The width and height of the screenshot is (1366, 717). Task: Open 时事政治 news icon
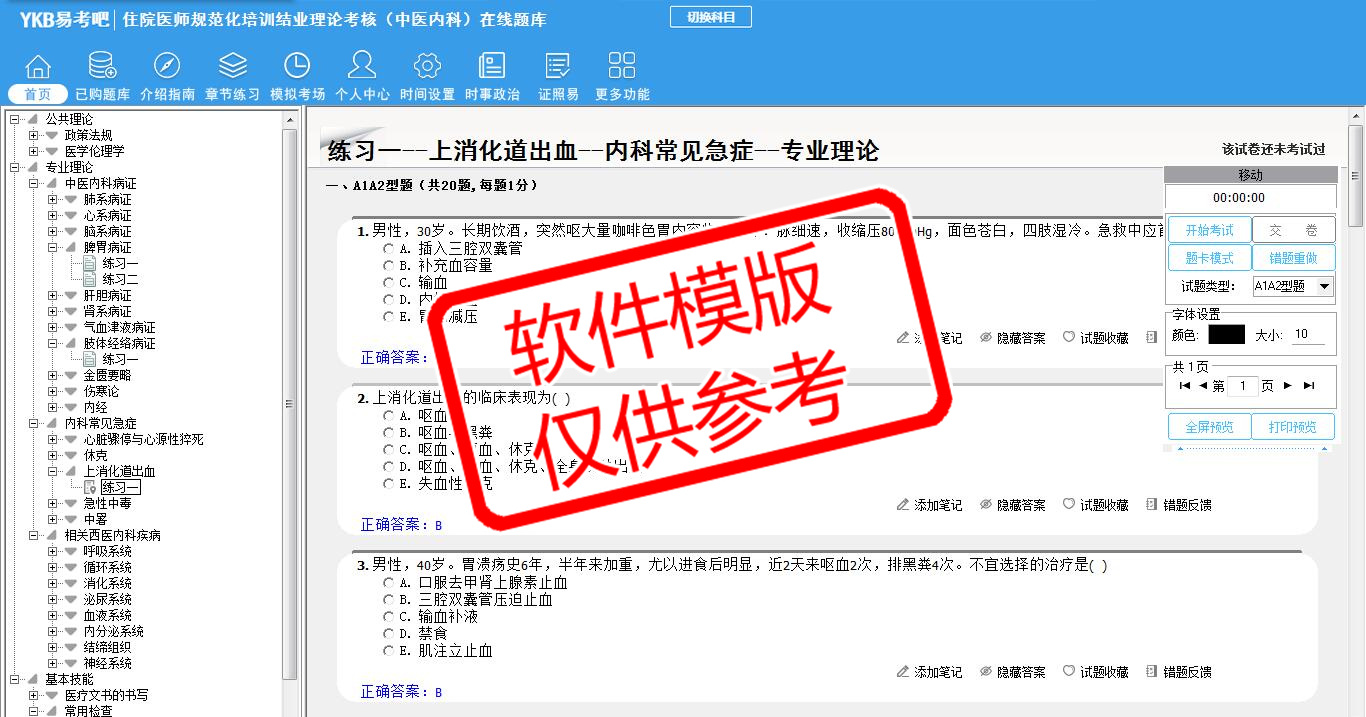pos(492,67)
